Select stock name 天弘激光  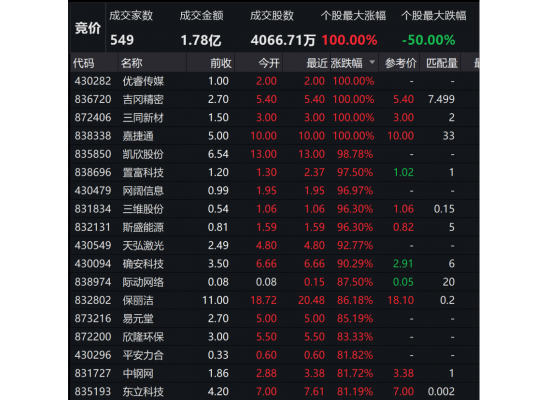click(143, 246)
